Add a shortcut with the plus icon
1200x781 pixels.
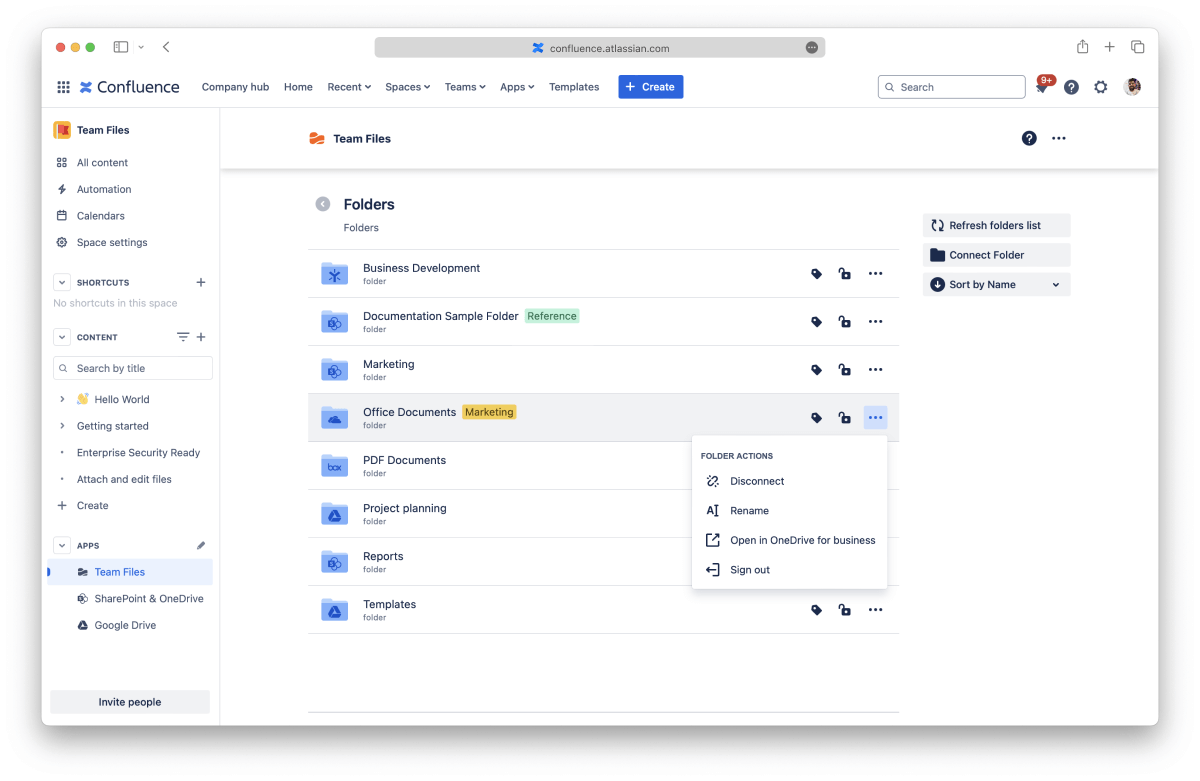click(201, 282)
